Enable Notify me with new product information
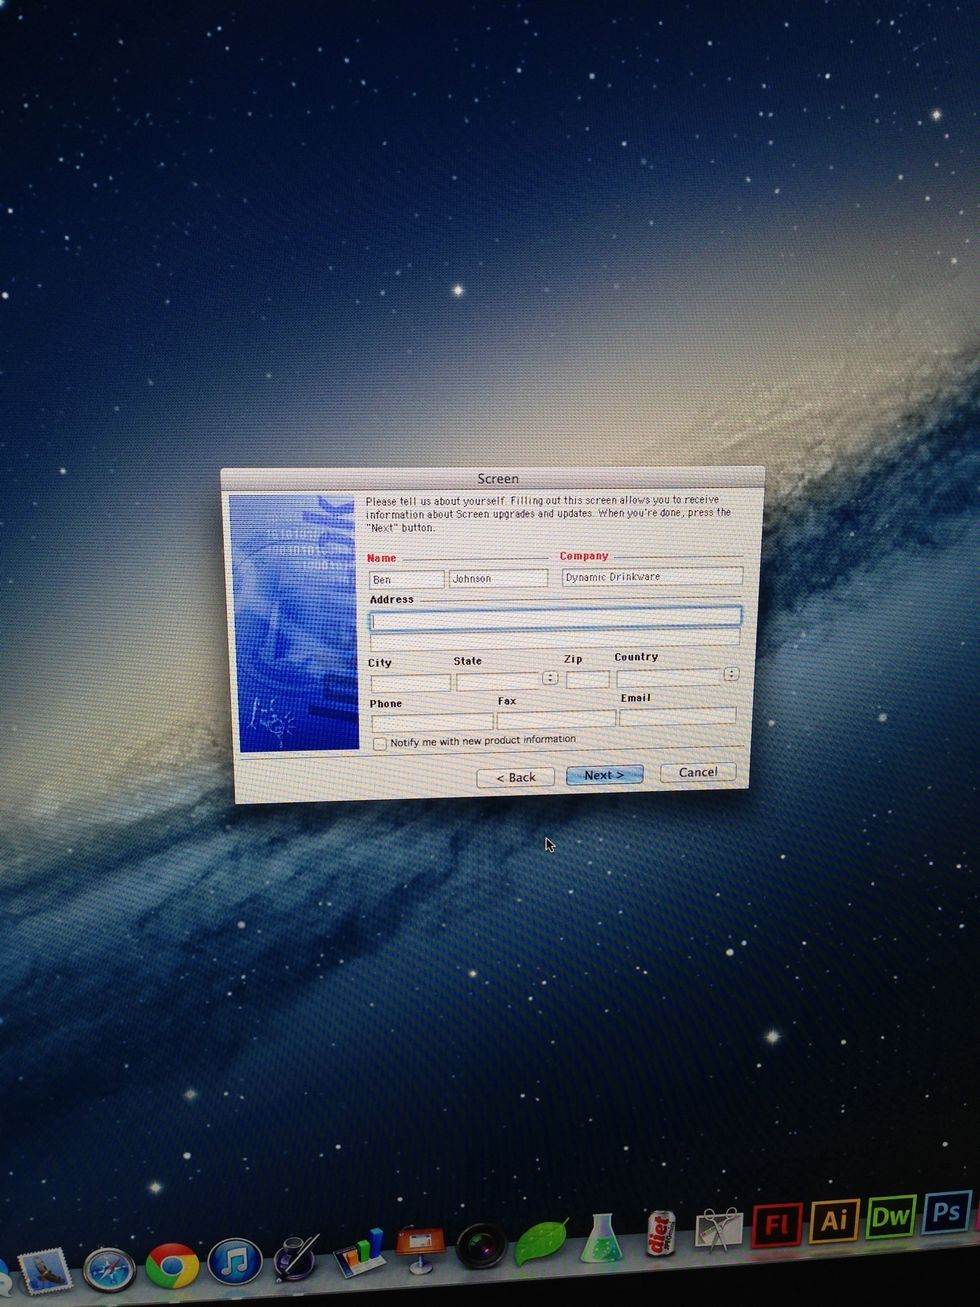 [380, 744]
